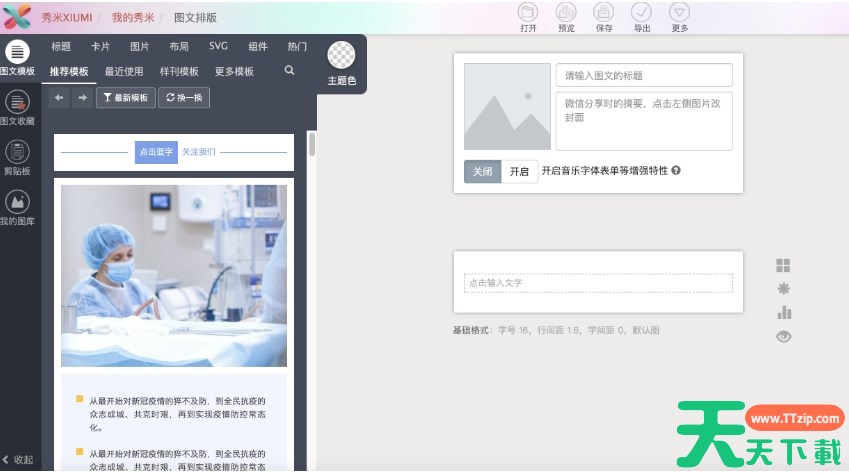Viewport: 849px width, 474px height.
Task: Click 图文排版 breadcrumb text
Action: (x=195, y=17)
